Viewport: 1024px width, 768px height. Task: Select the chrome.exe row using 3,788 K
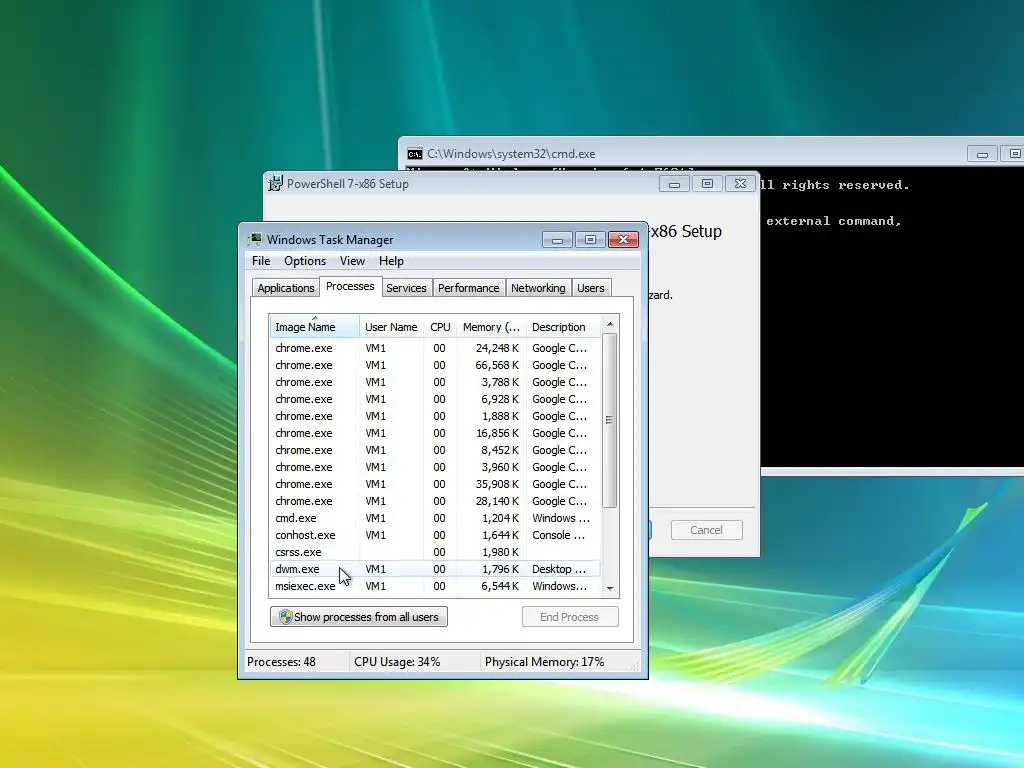tap(434, 382)
